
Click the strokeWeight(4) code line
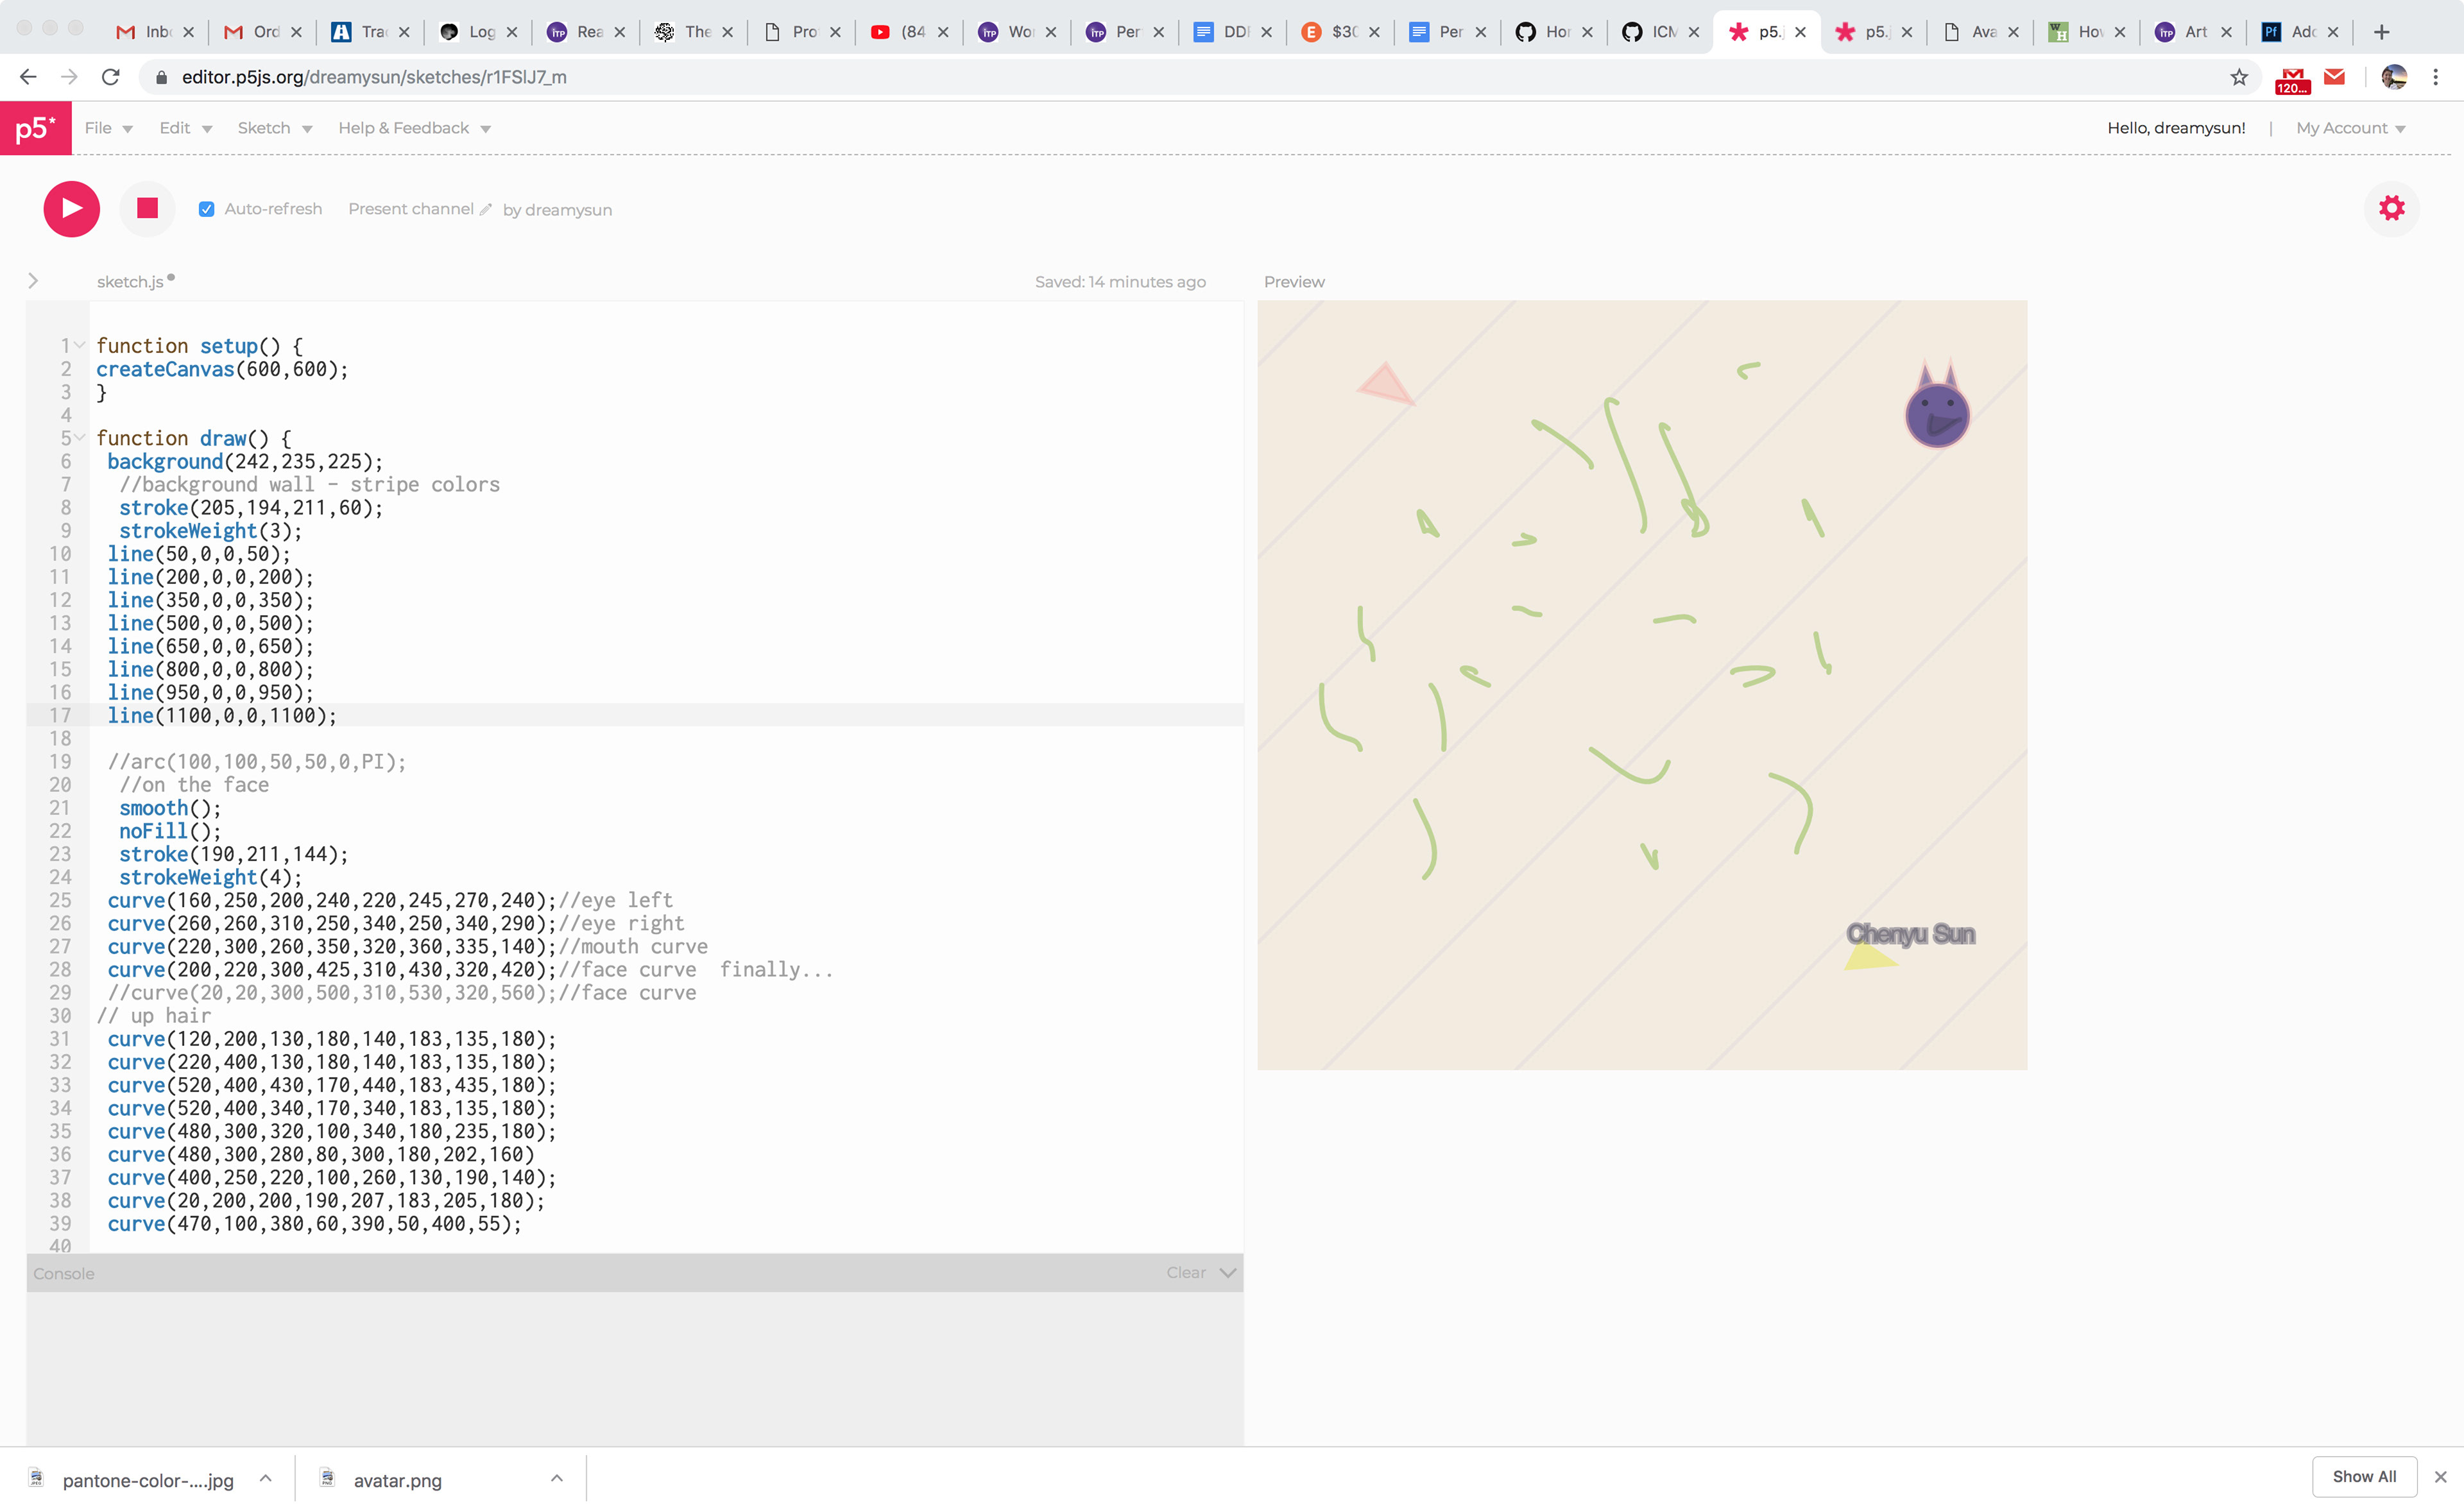[210, 877]
